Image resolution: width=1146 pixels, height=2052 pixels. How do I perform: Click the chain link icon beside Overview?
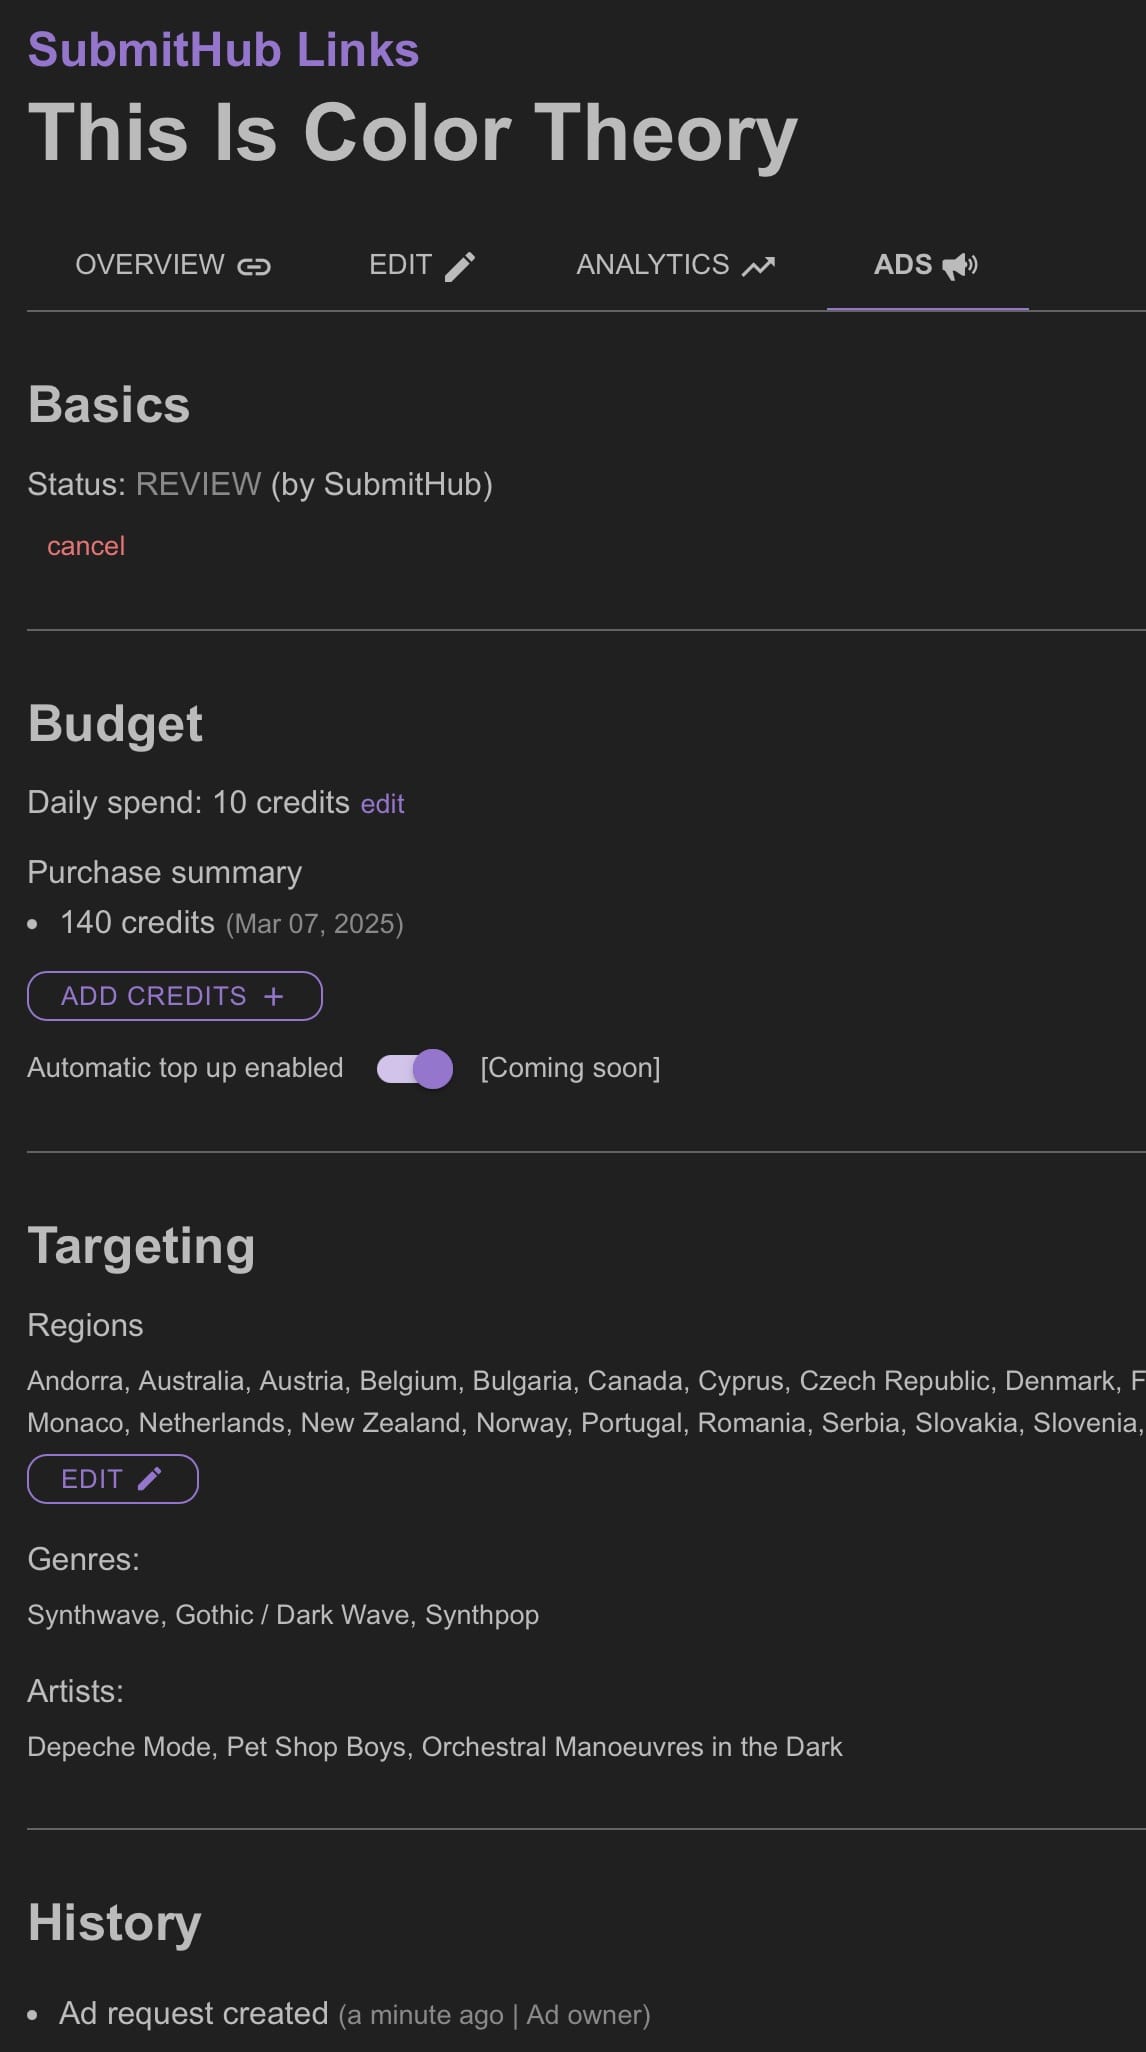click(x=254, y=266)
